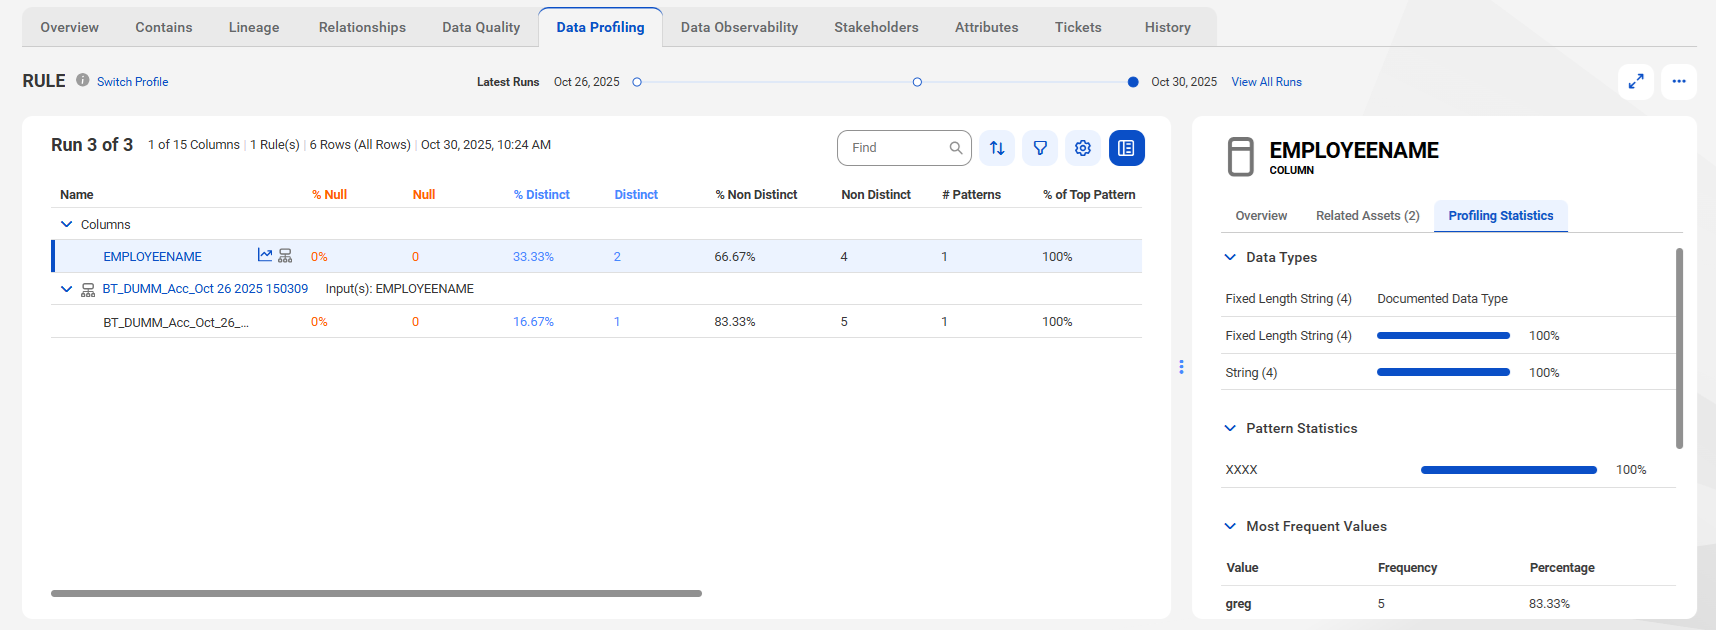Sort by the Distinct column header

click(636, 195)
